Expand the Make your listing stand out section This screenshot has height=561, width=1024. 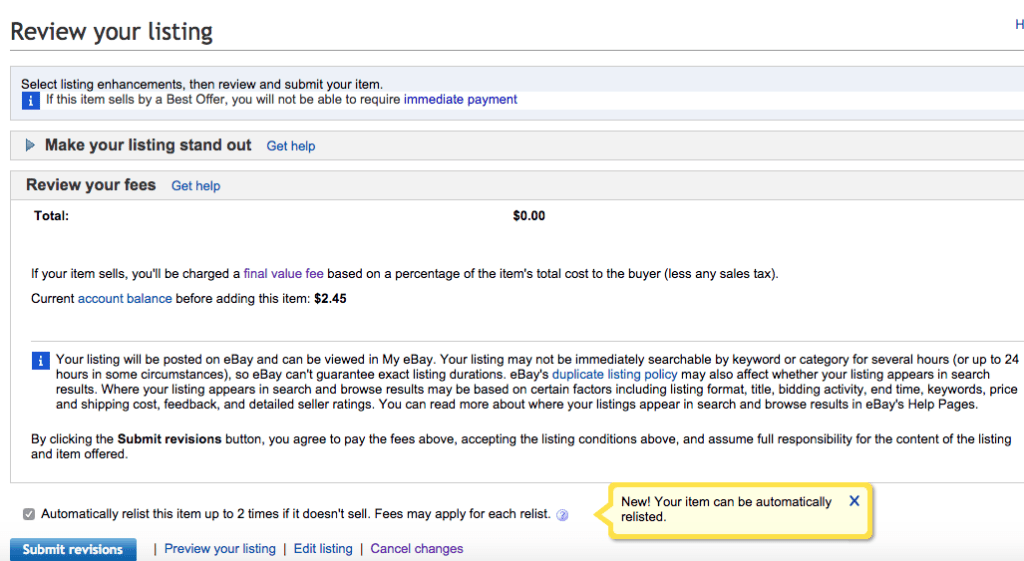tap(30, 146)
